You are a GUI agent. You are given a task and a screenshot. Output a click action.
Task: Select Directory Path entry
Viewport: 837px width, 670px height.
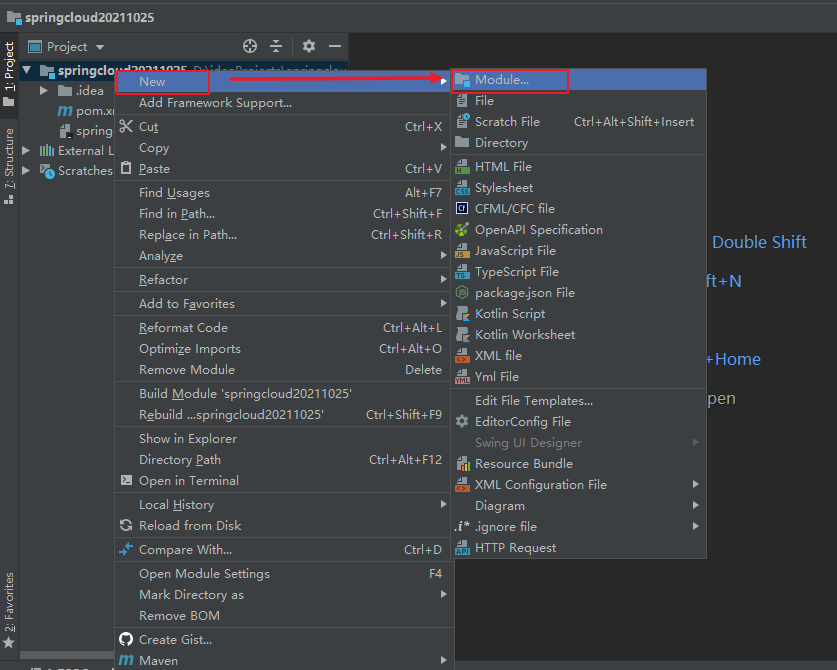(283, 460)
